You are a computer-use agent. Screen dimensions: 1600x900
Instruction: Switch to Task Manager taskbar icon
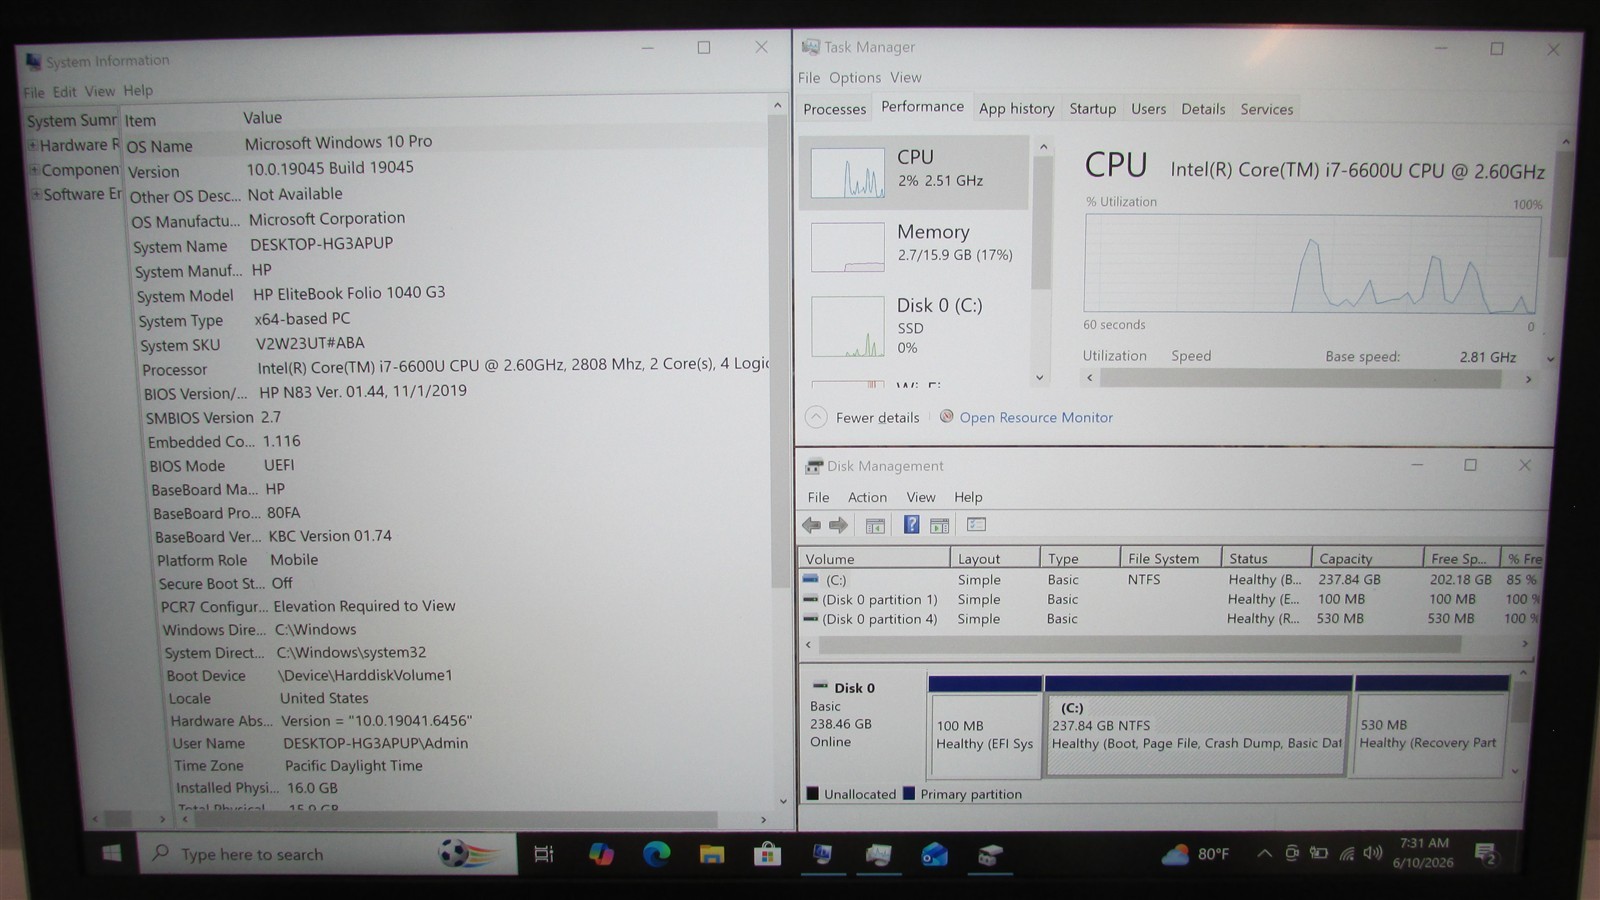(x=878, y=854)
